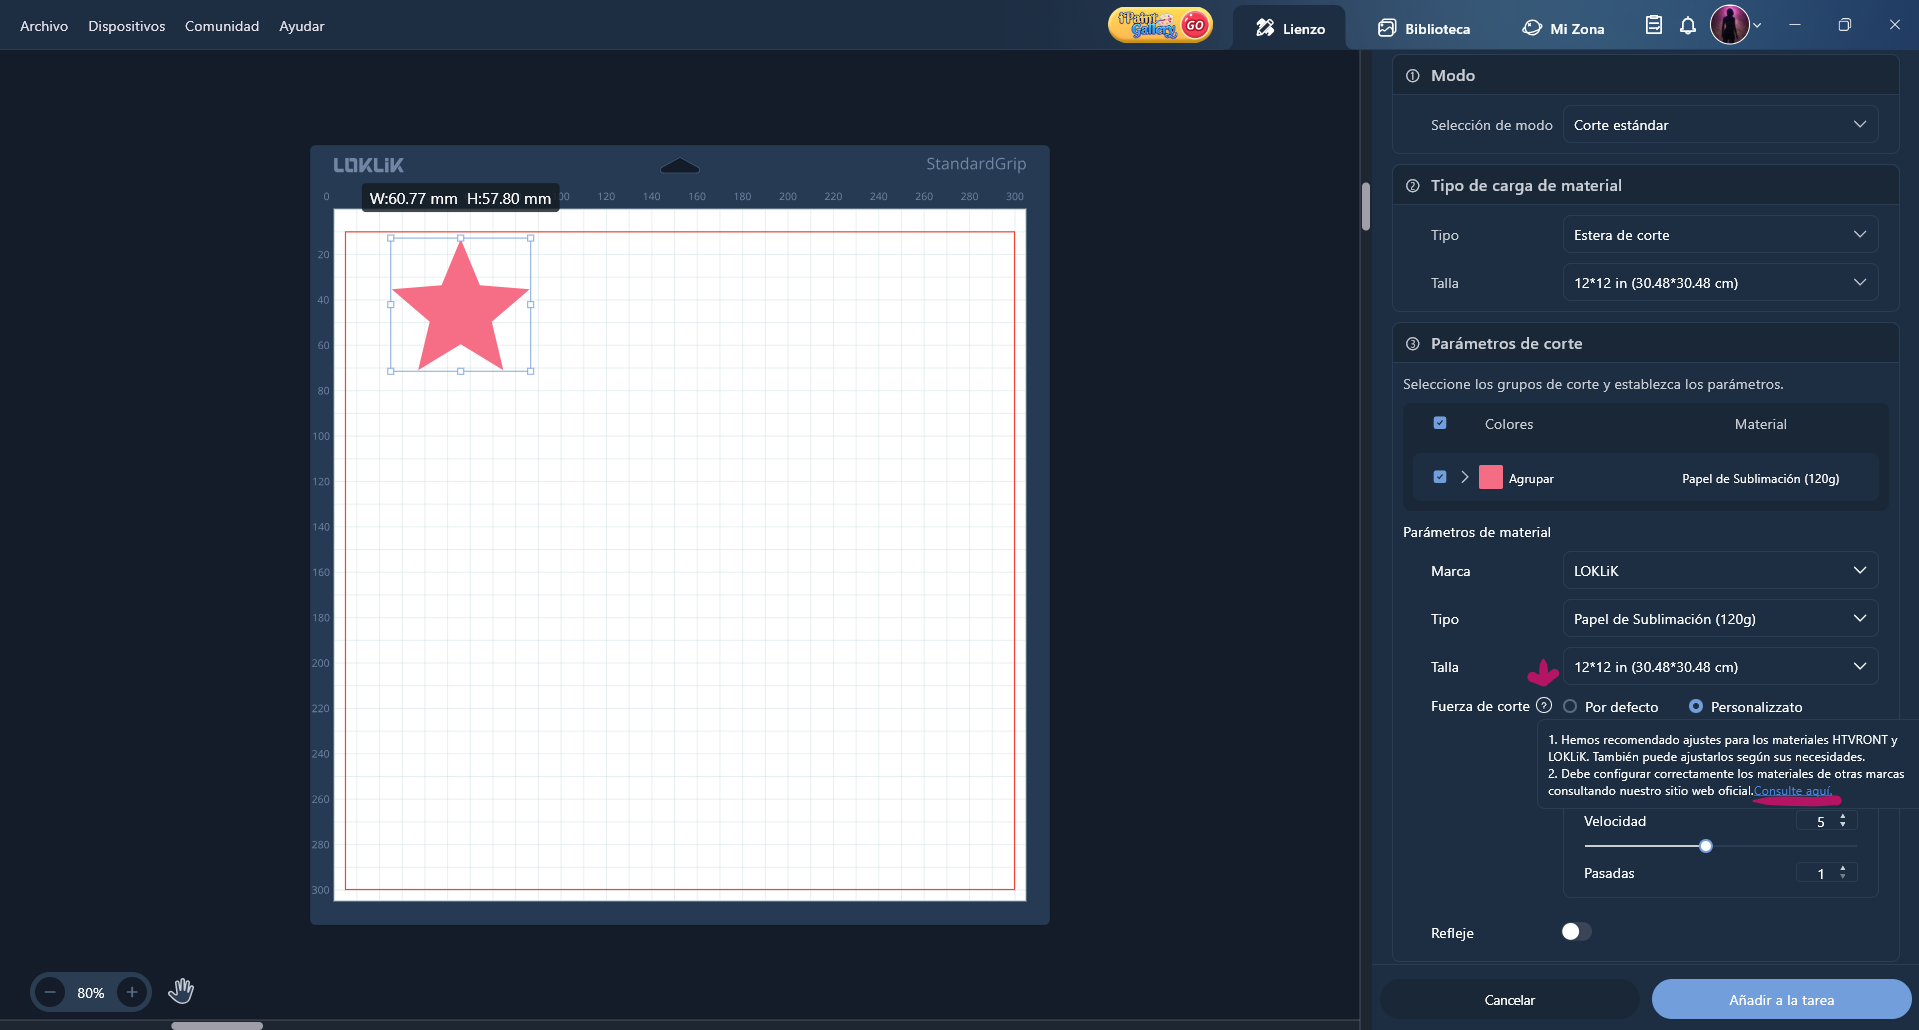The width and height of the screenshot is (1919, 1030).
Task: Click the Añadir a la tarea button
Action: (1781, 999)
